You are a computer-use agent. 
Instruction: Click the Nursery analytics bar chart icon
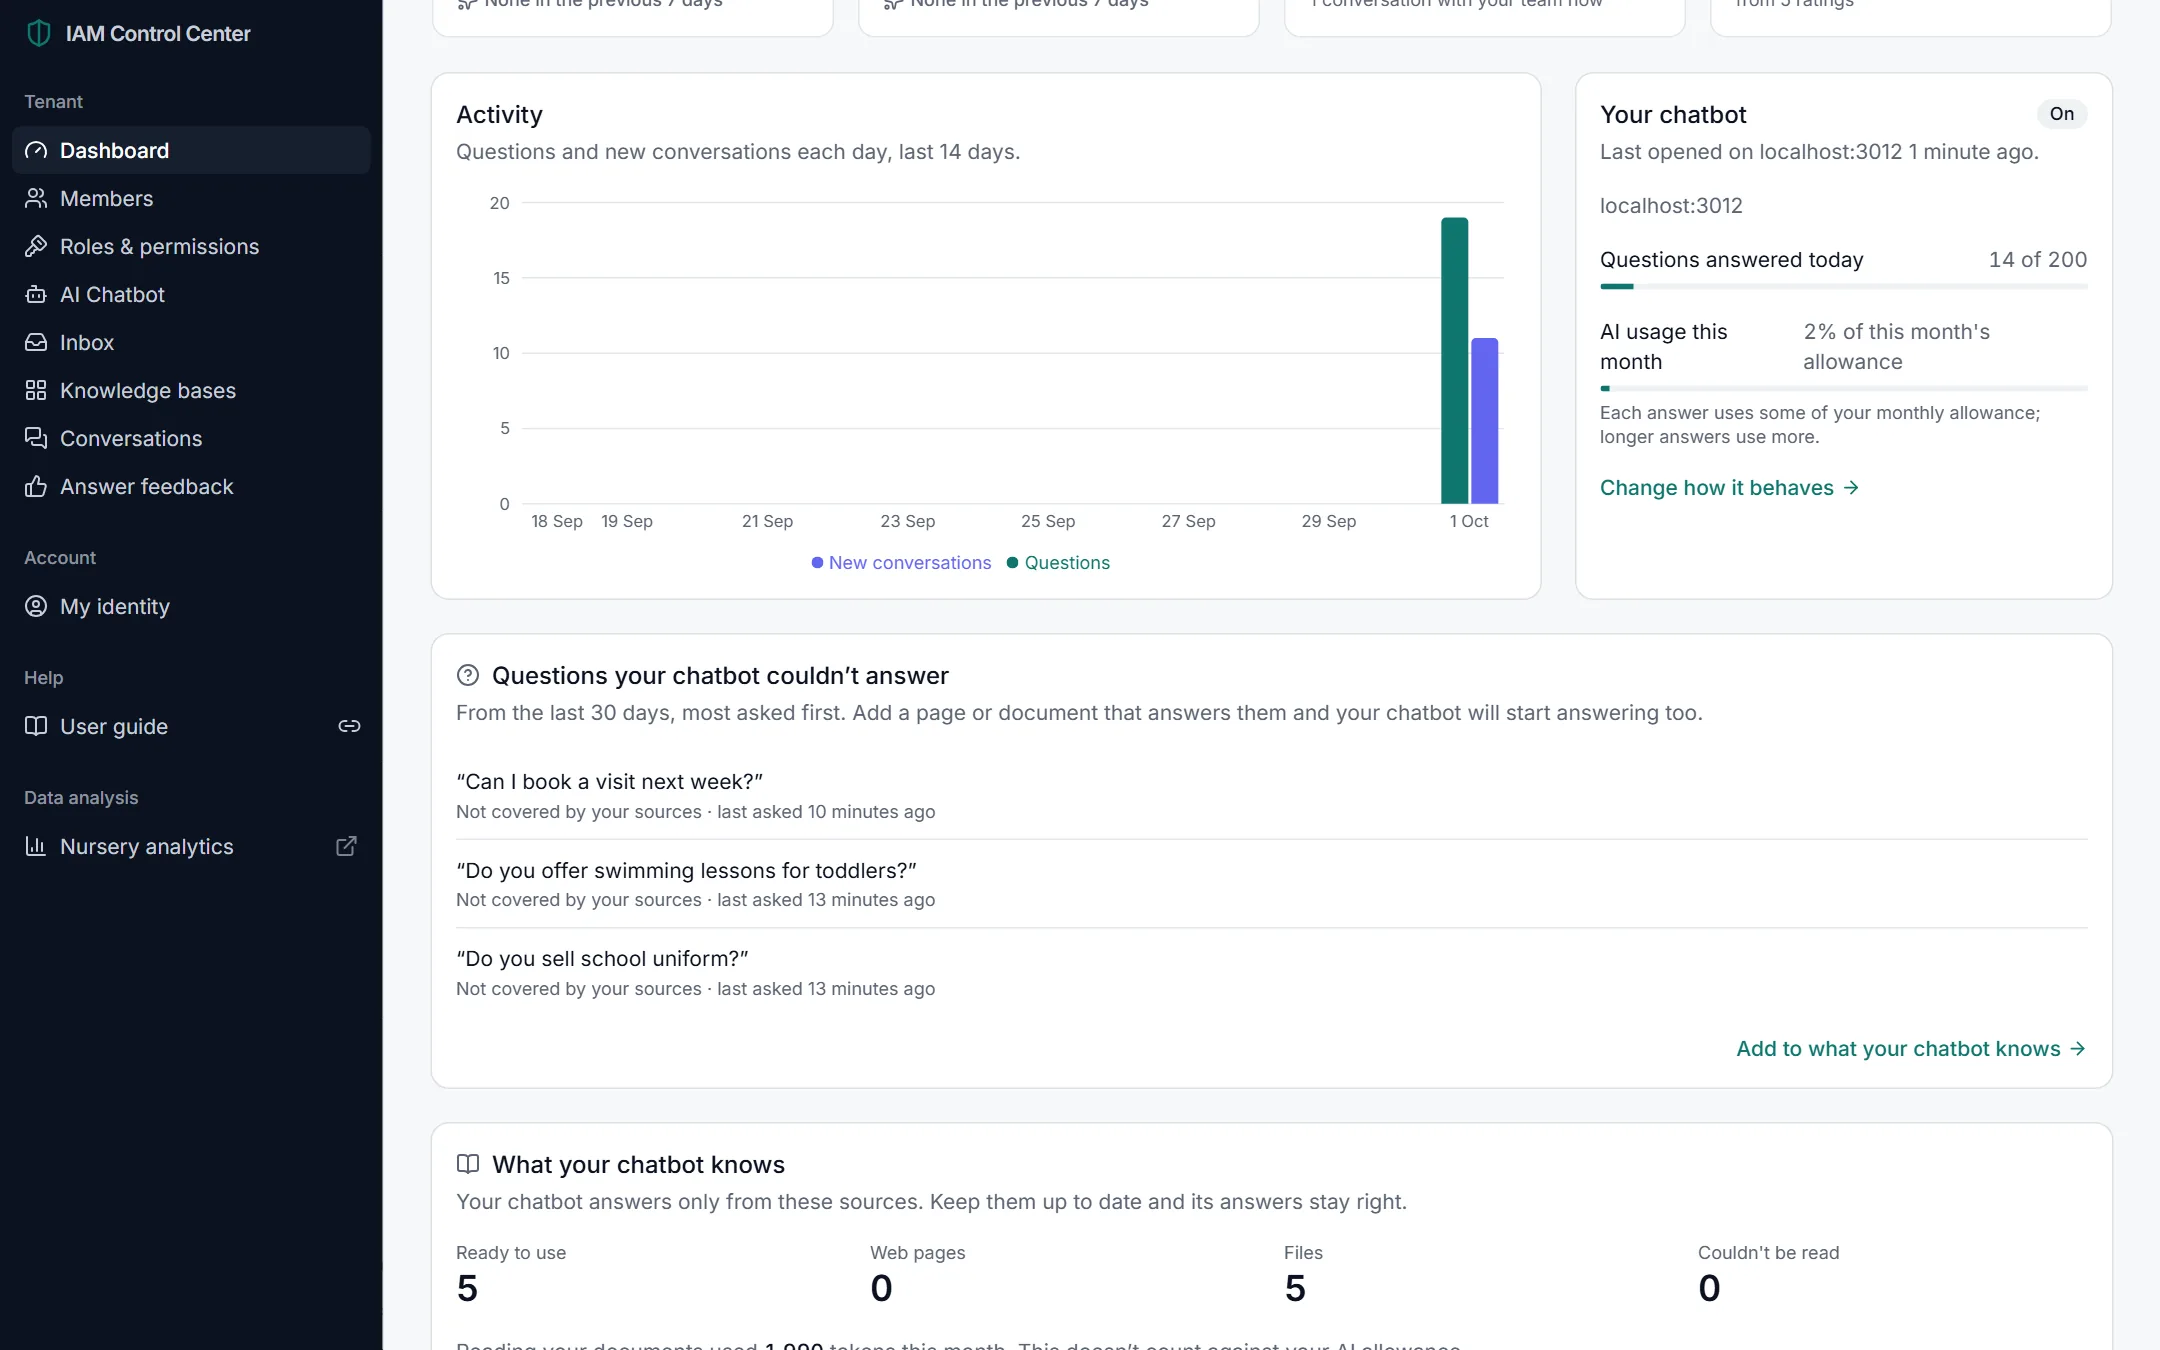point(36,846)
